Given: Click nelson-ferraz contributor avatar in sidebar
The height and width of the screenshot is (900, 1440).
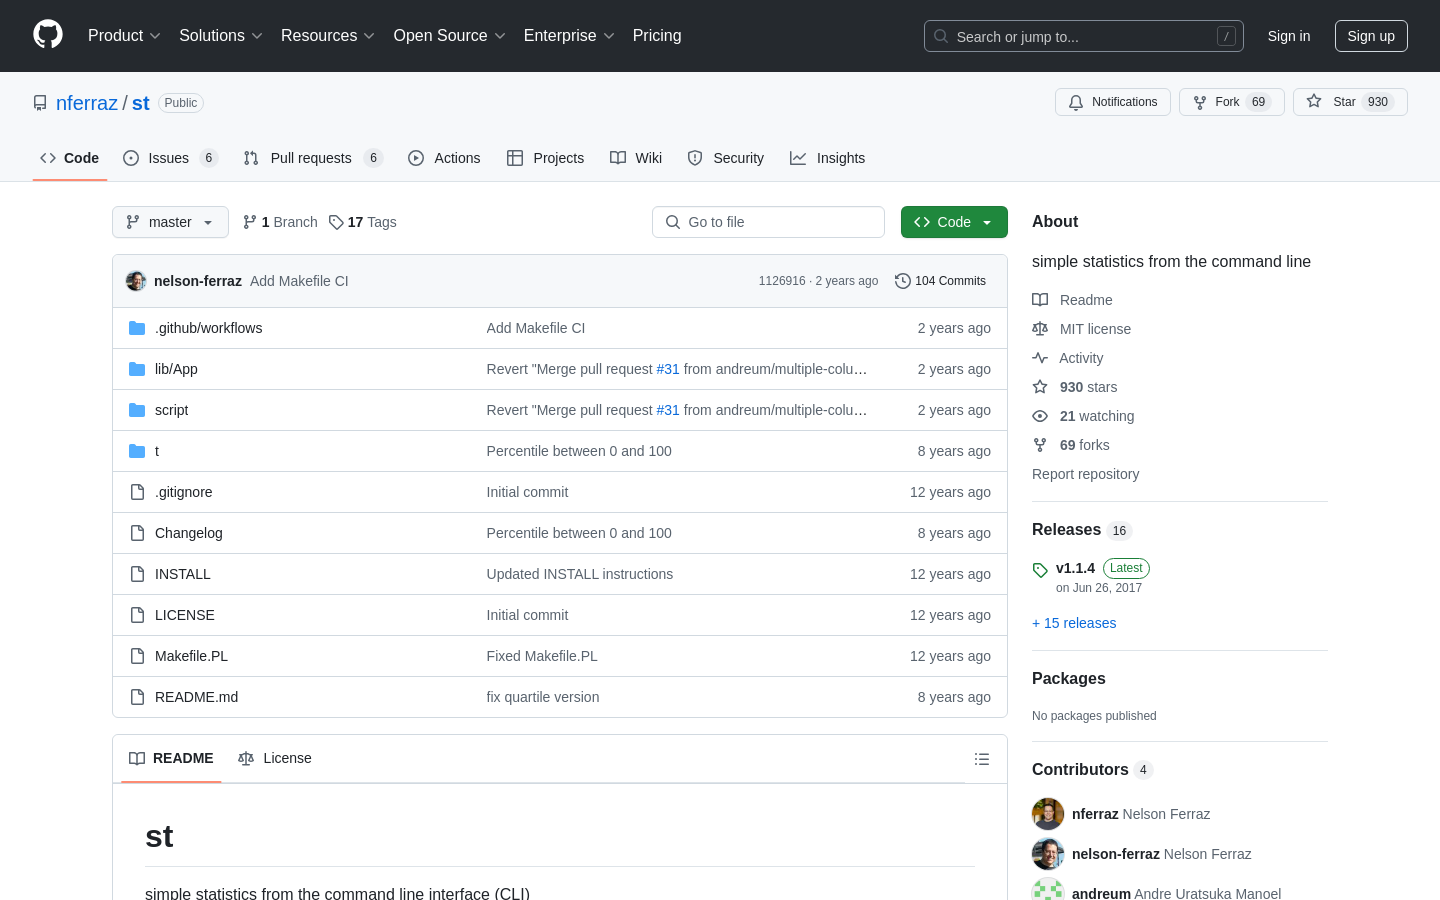Looking at the screenshot, I should click(x=1048, y=854).
